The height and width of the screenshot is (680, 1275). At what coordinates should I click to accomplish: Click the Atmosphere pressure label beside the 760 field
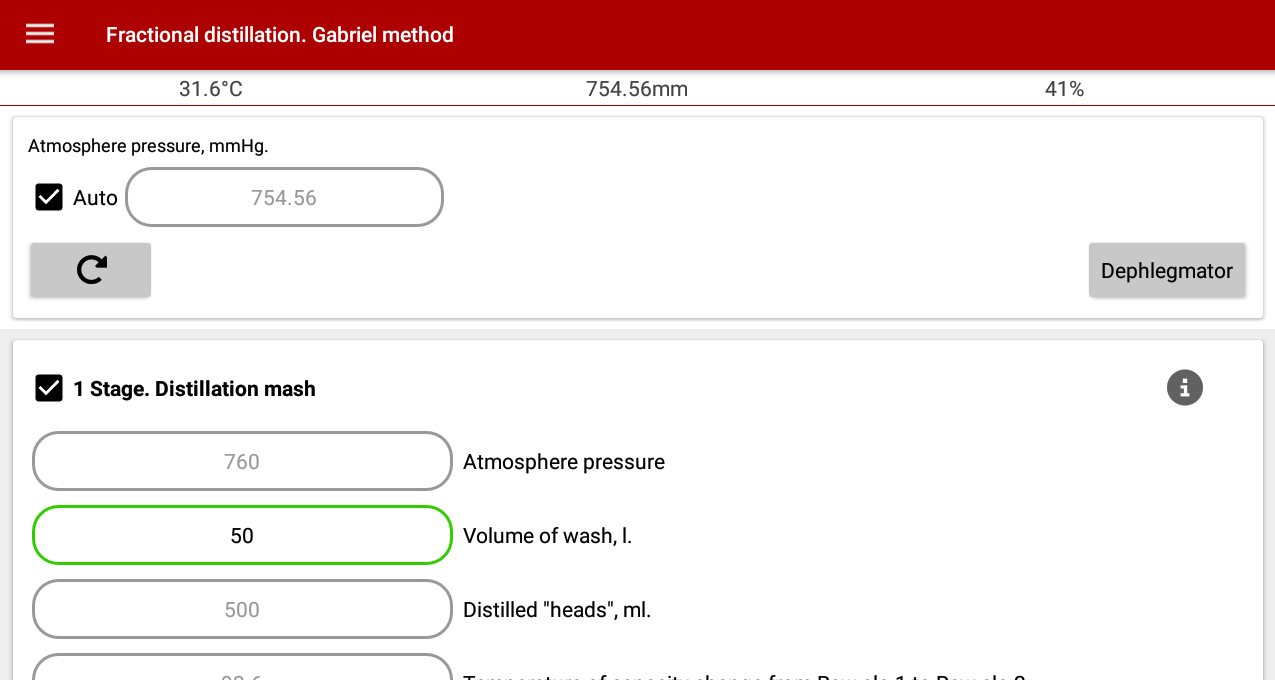point(564,462)
